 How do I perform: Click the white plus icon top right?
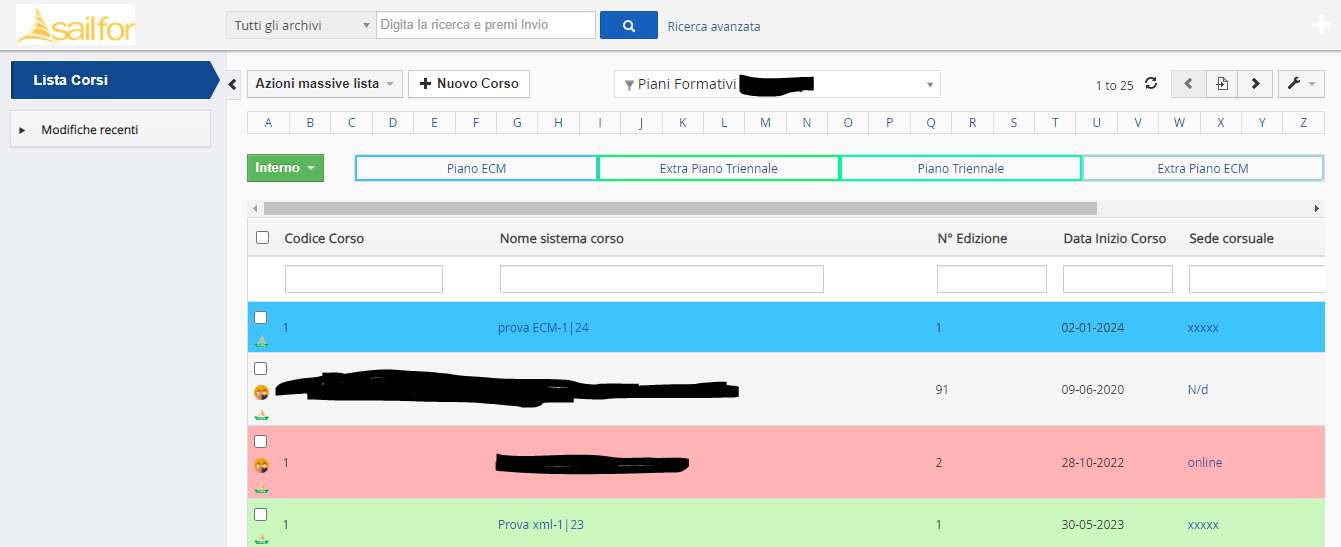click(1321, 26)
